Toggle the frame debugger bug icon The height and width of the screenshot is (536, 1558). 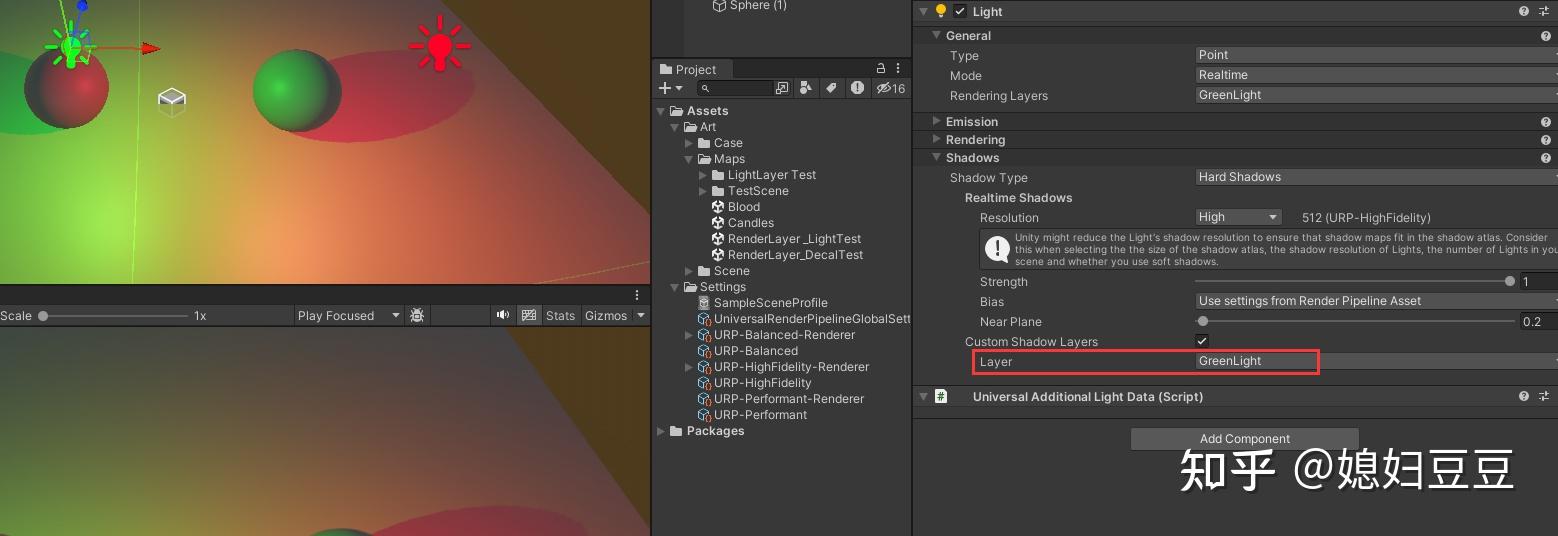click(417, 315)
